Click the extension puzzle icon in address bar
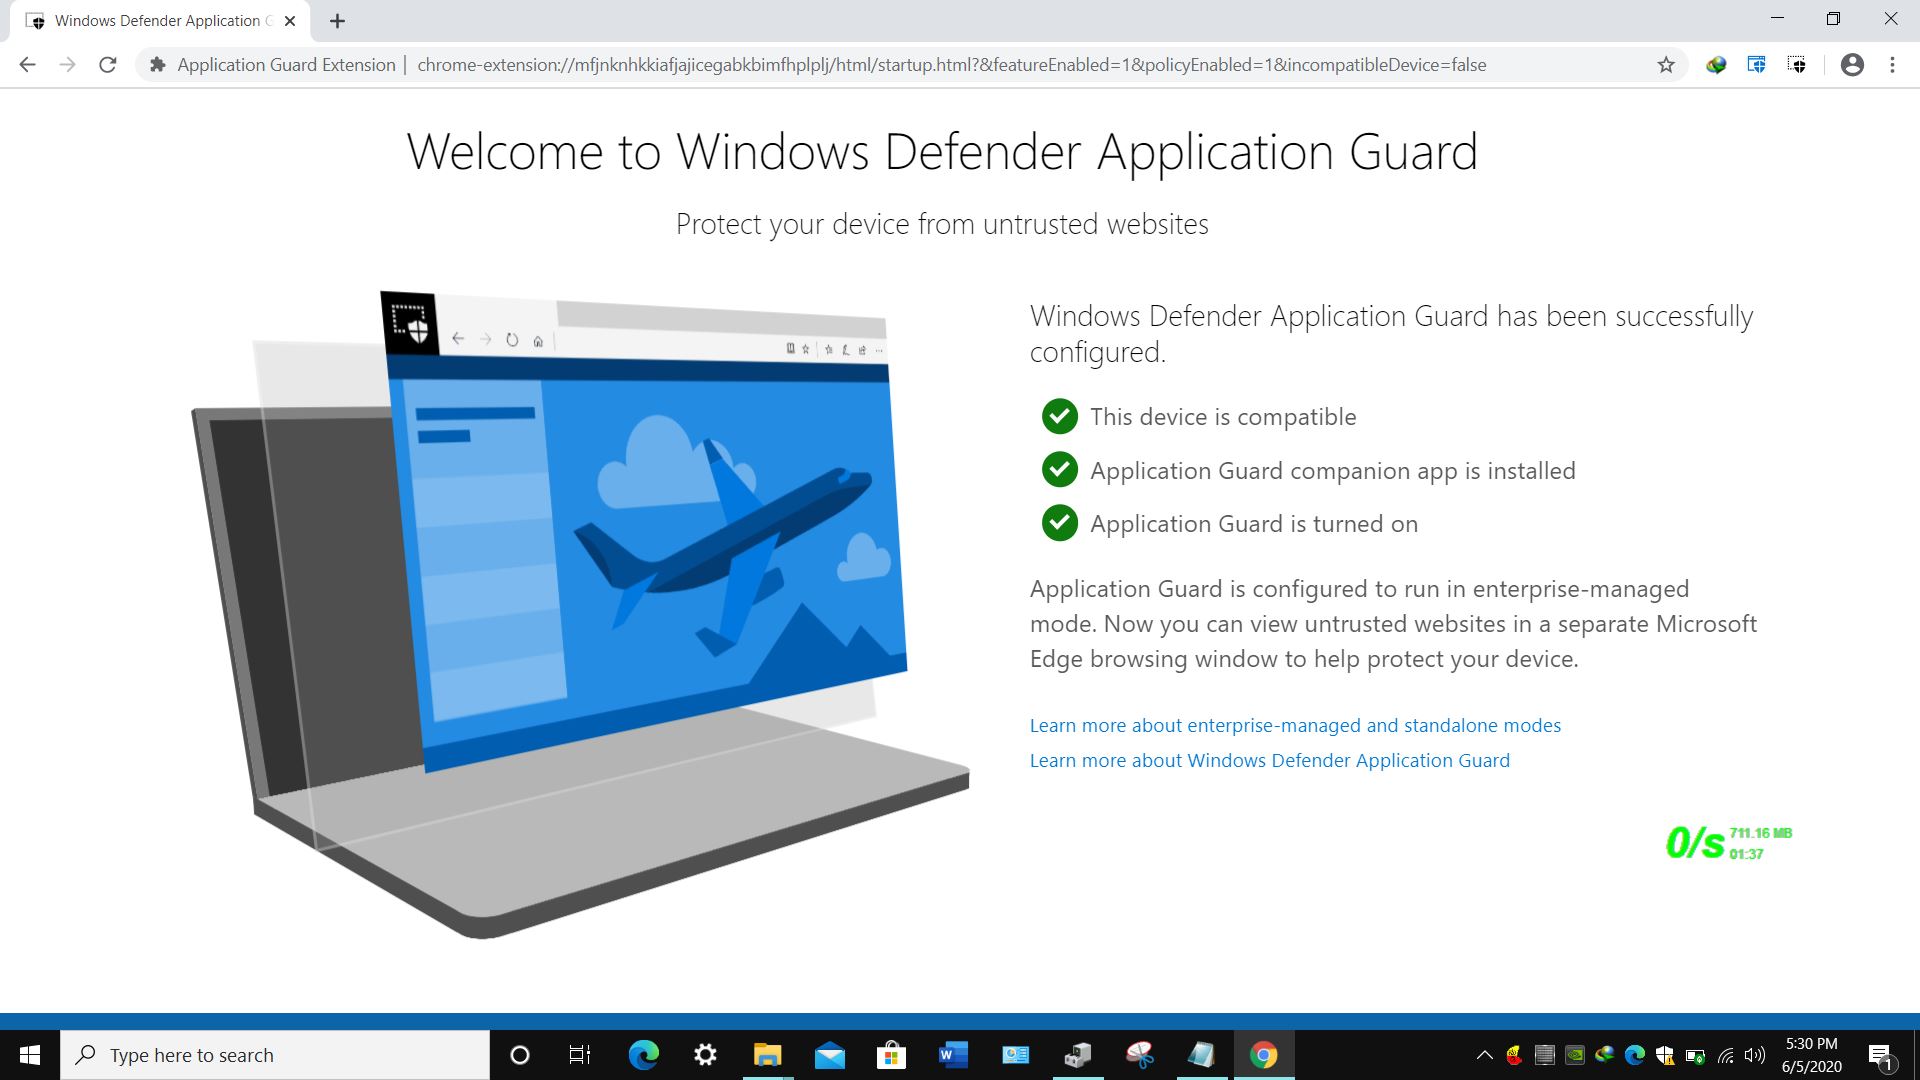 [157, 65]
